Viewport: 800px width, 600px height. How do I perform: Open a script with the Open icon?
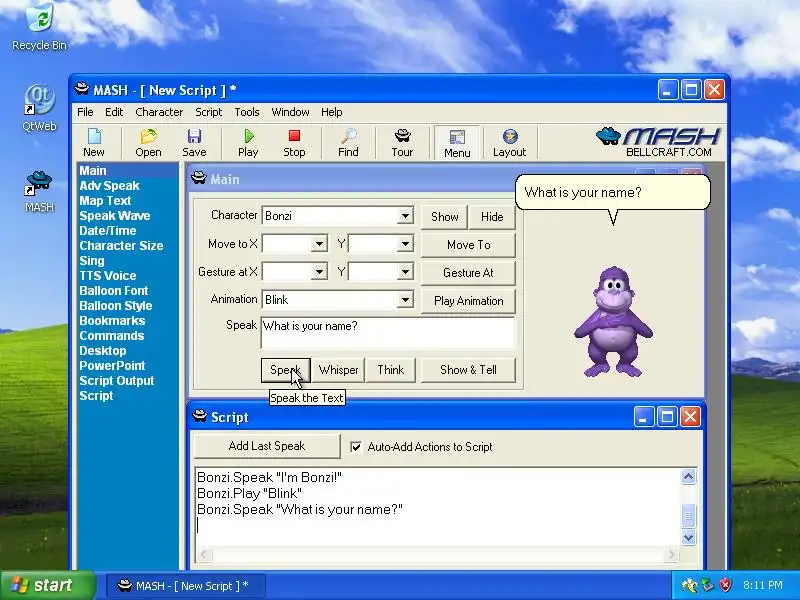click(x=148, y=143)
